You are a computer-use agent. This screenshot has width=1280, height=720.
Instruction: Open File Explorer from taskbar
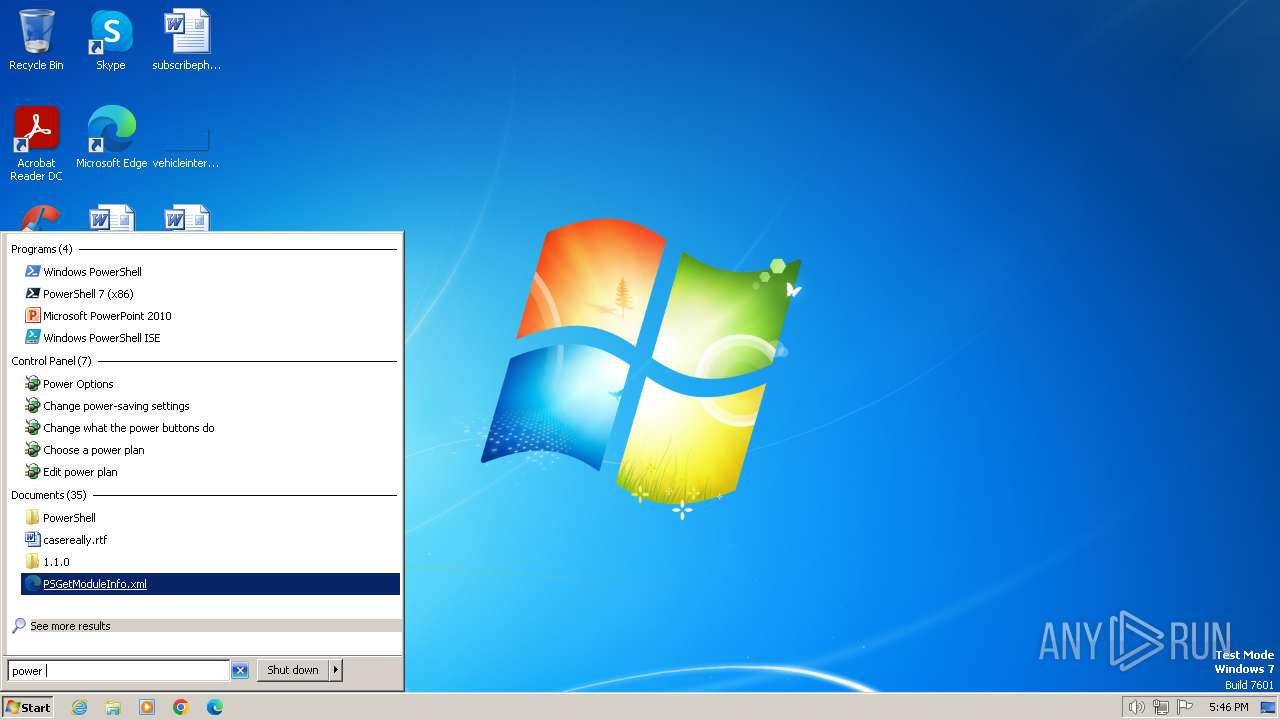(x=113, y=707)
